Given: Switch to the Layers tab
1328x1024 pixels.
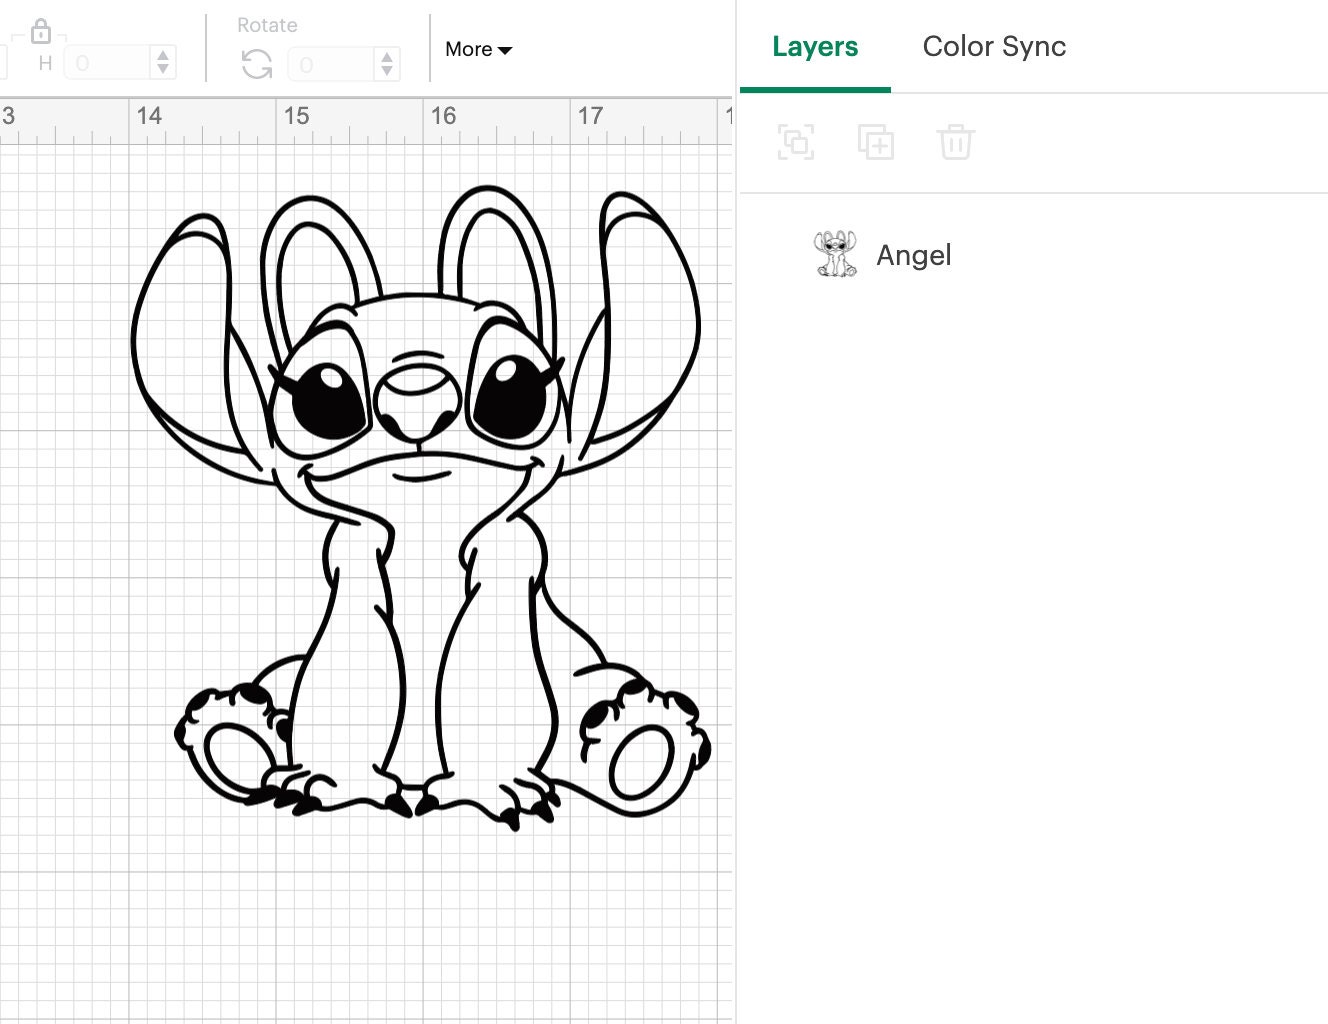Looking at the screenshot, I should (x=815, y=46).
